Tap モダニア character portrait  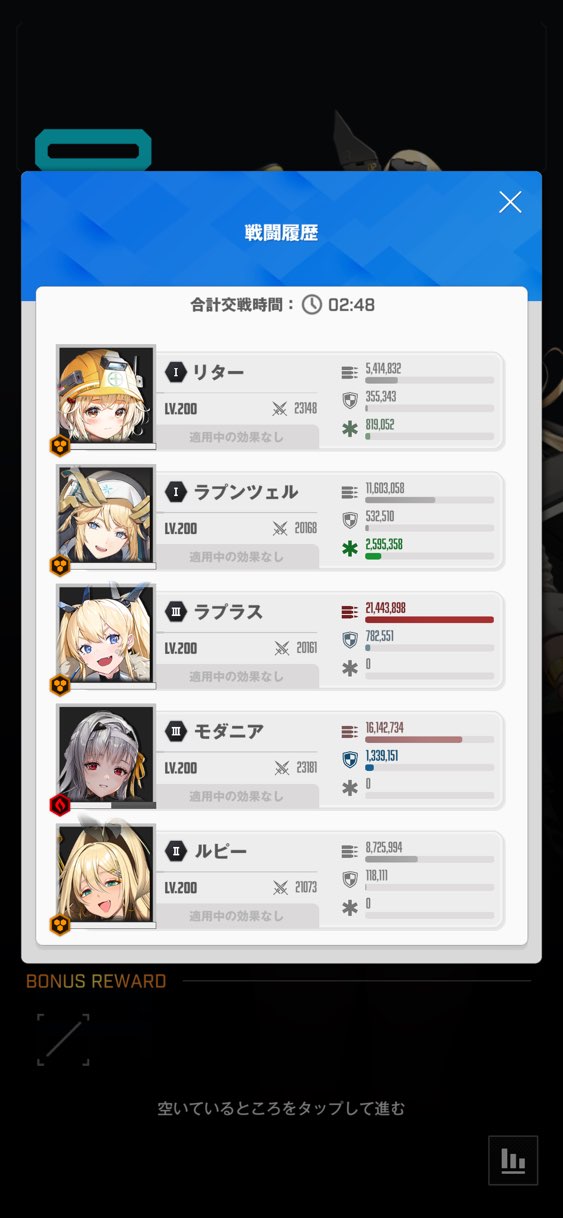(x=106, y=756)
